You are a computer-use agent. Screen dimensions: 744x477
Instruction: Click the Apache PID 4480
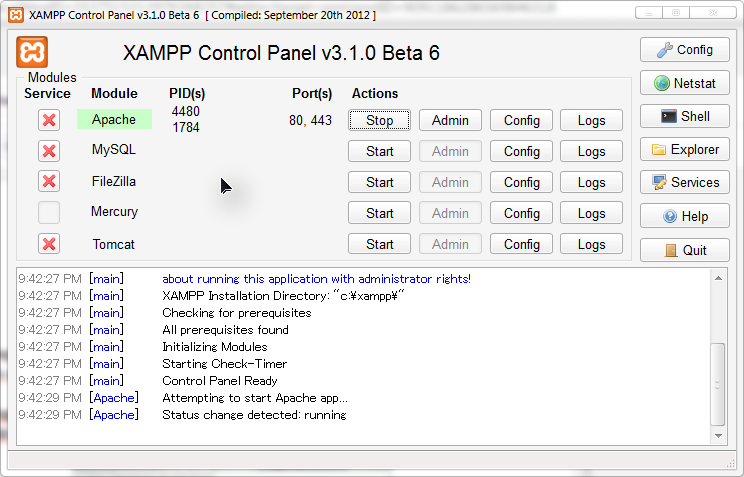186,112
